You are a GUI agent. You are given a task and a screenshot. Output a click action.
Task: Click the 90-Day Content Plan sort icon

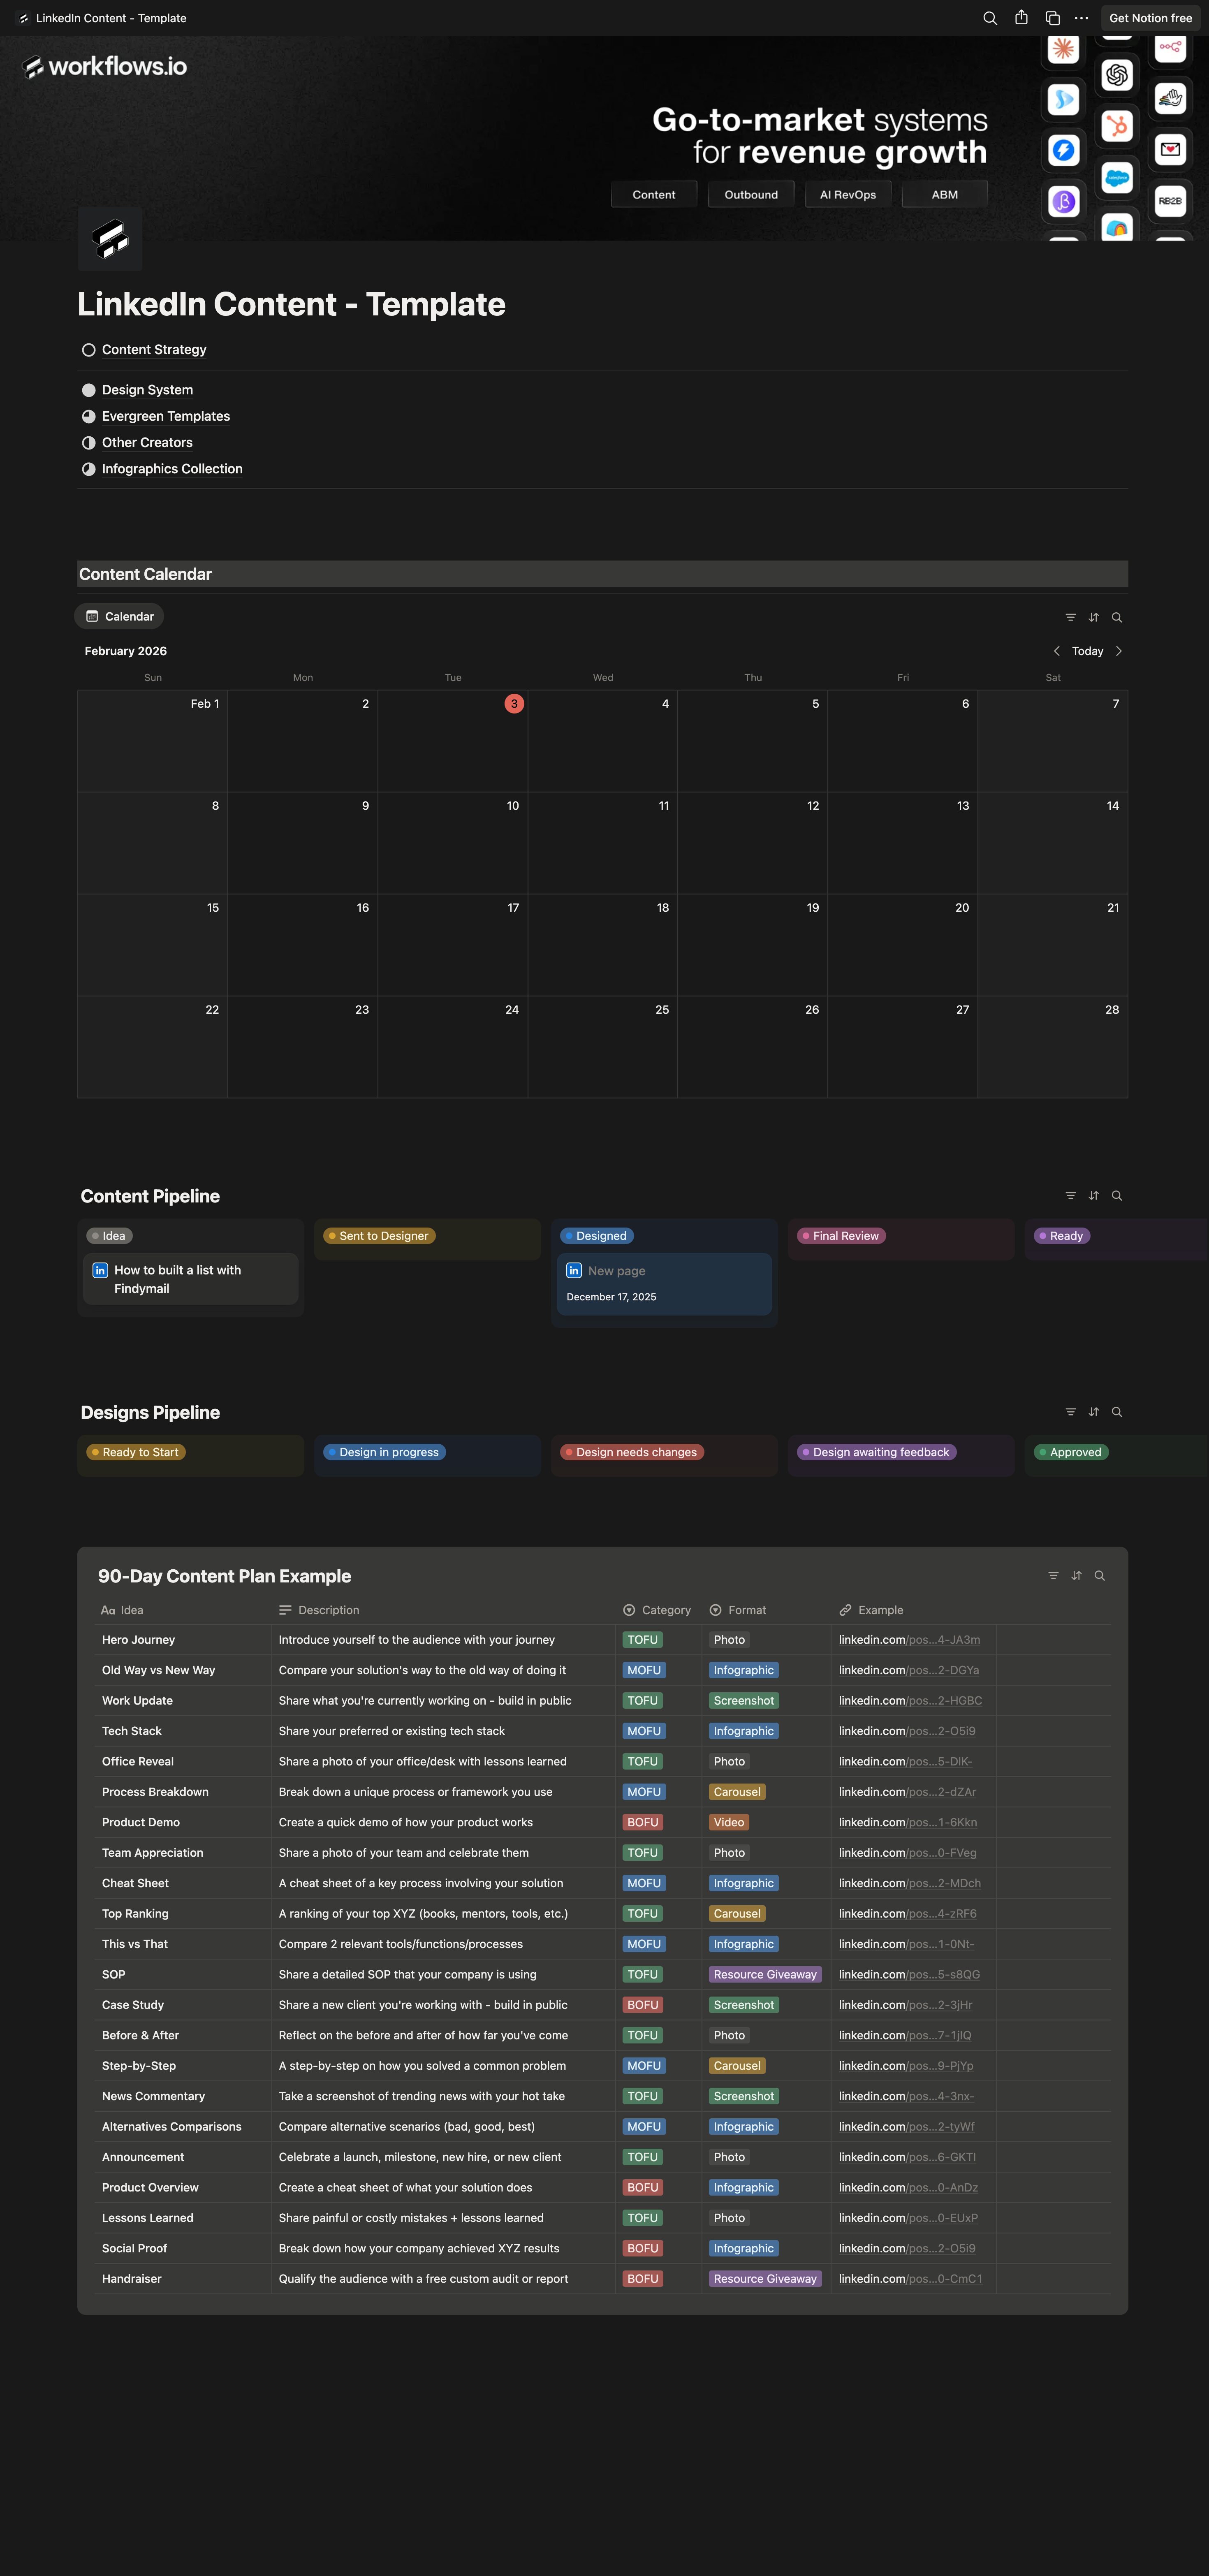[x=1076, y=1576]
